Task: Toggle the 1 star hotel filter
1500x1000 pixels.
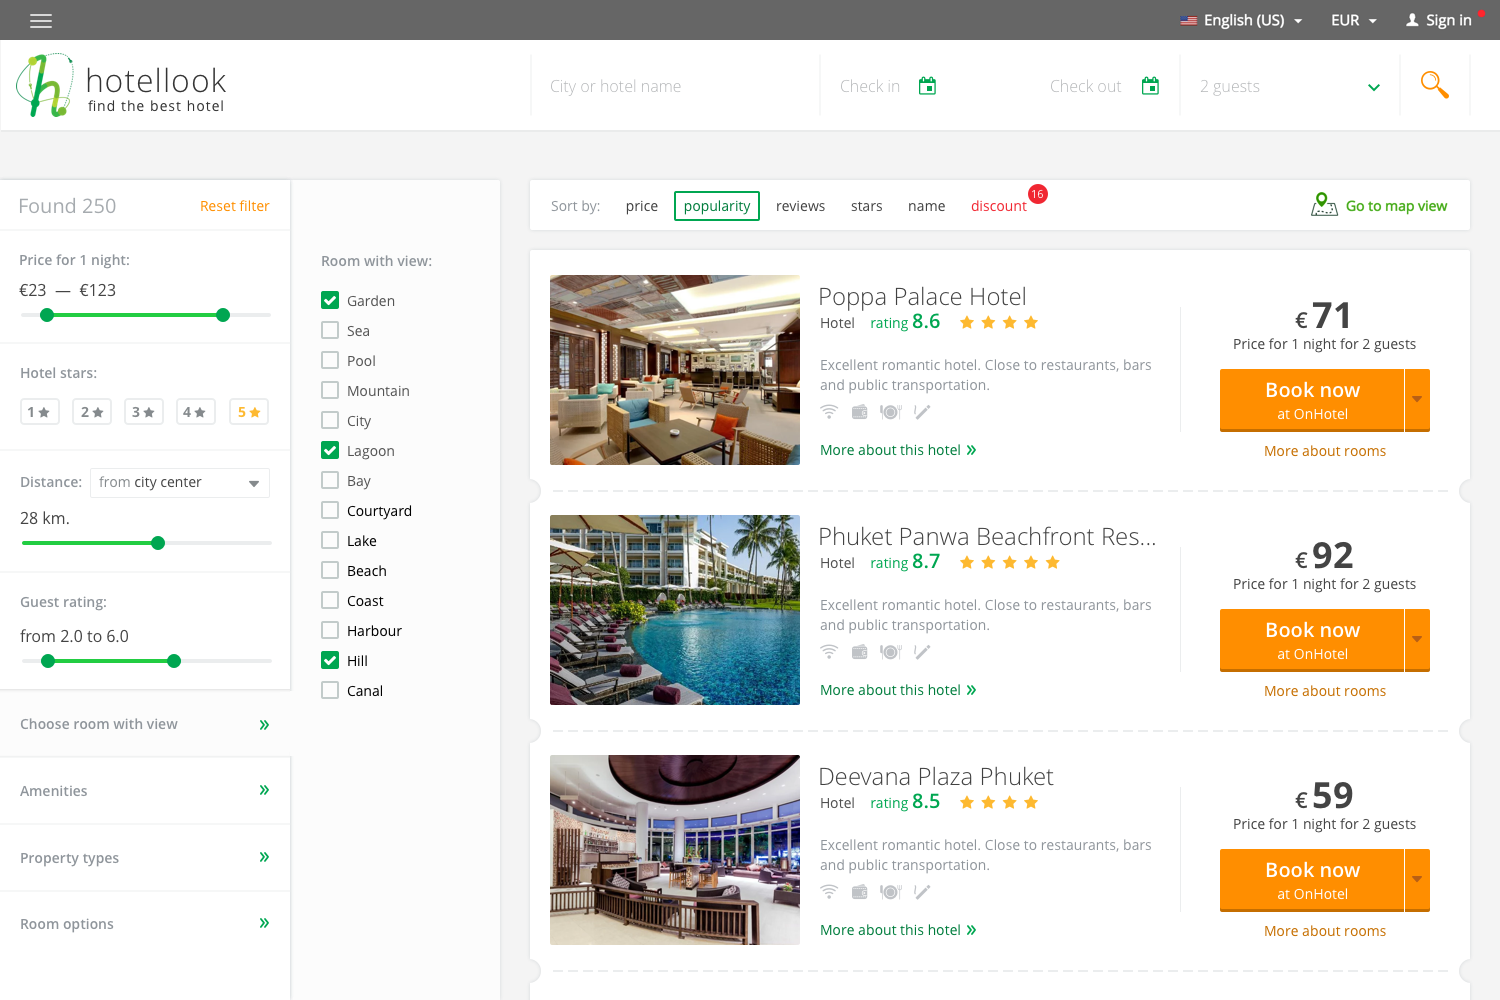Action: pyautogui.click(x=40, y=412)
